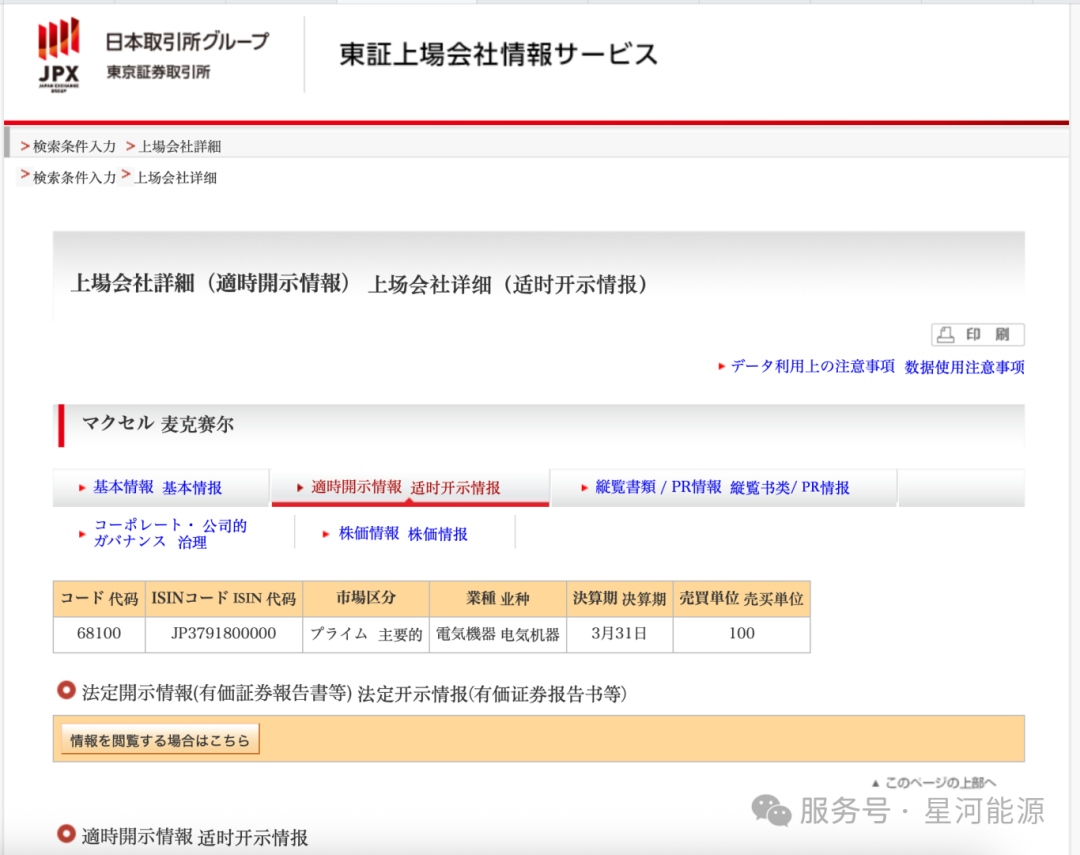This screenshot has height=855, width=1080.
Task: Click 上場会社詳細 in top breadcrumb
Action: coord(180,146)
